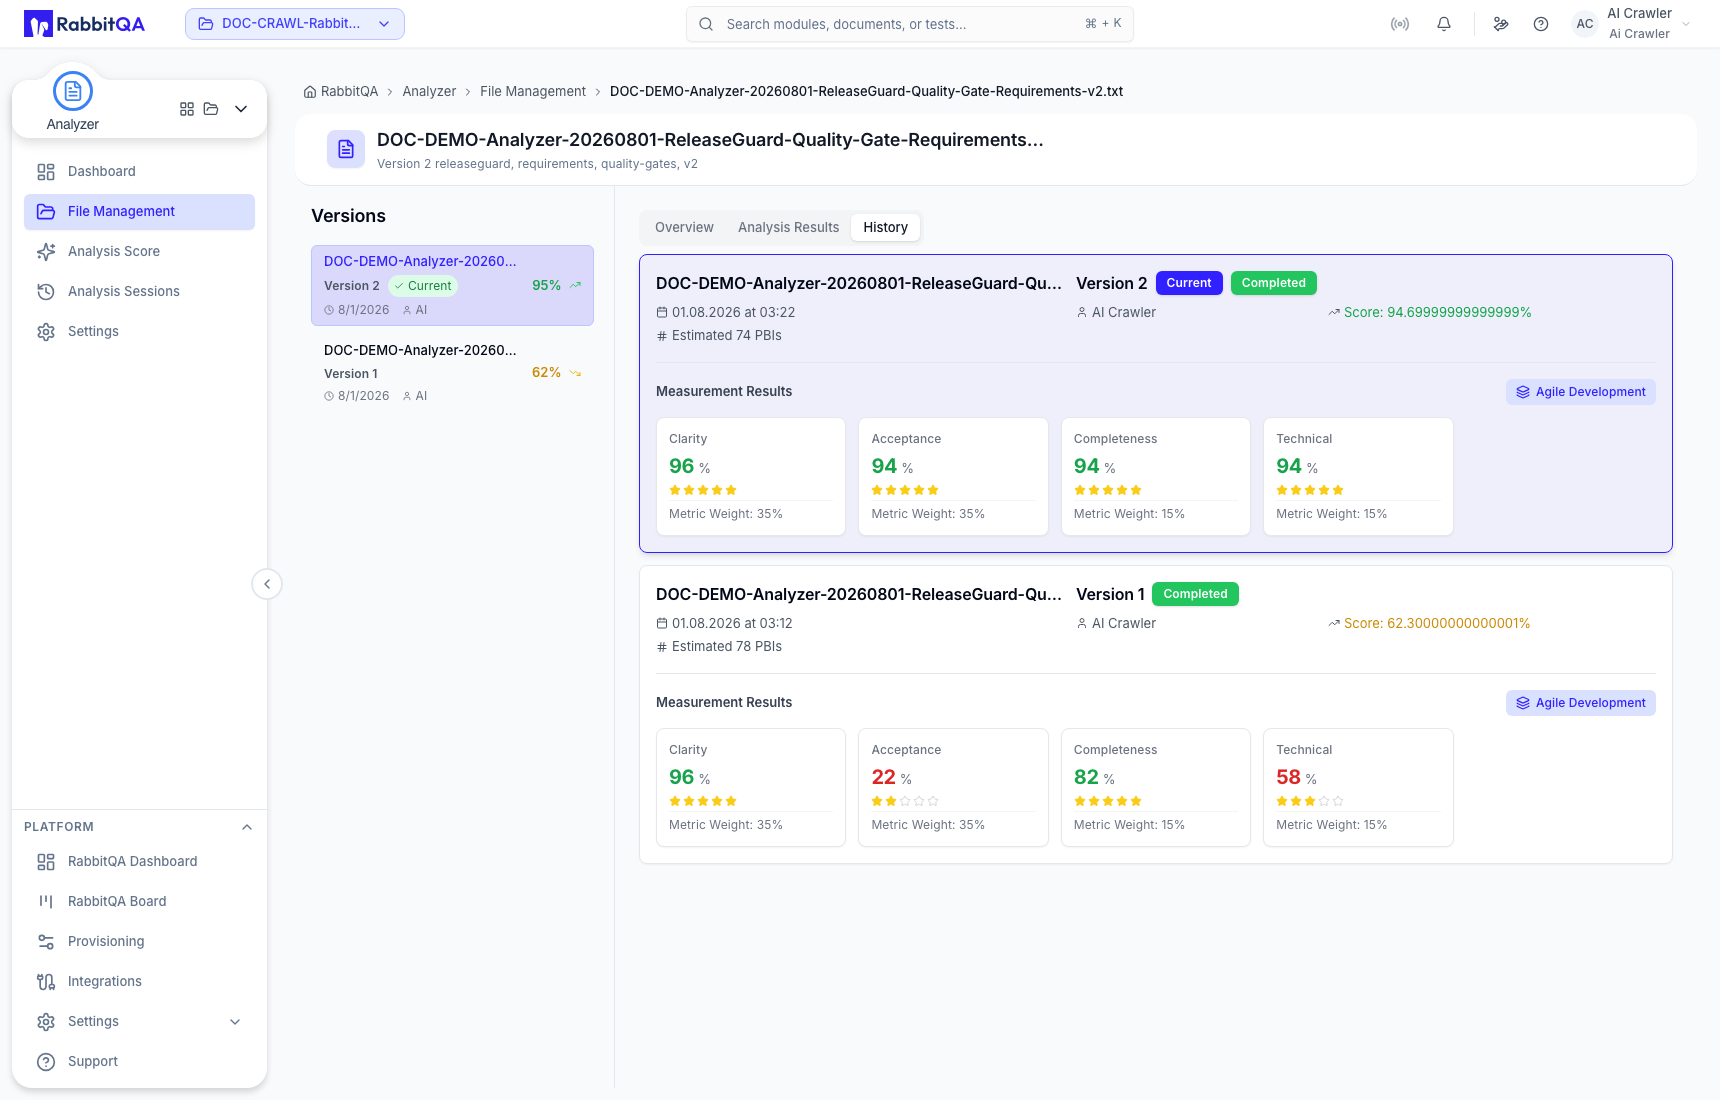Click the 95% score in the Versions list
This screenshot has height=1100, width=1720.
pyautogui.click(x=546, y=285)
